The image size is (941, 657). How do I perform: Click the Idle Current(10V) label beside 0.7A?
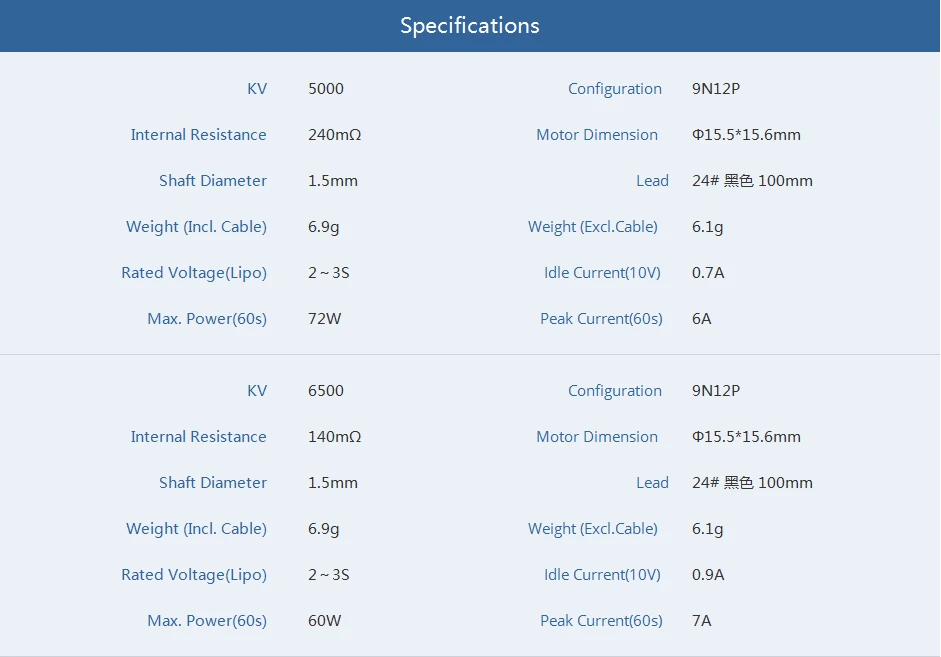602,273
